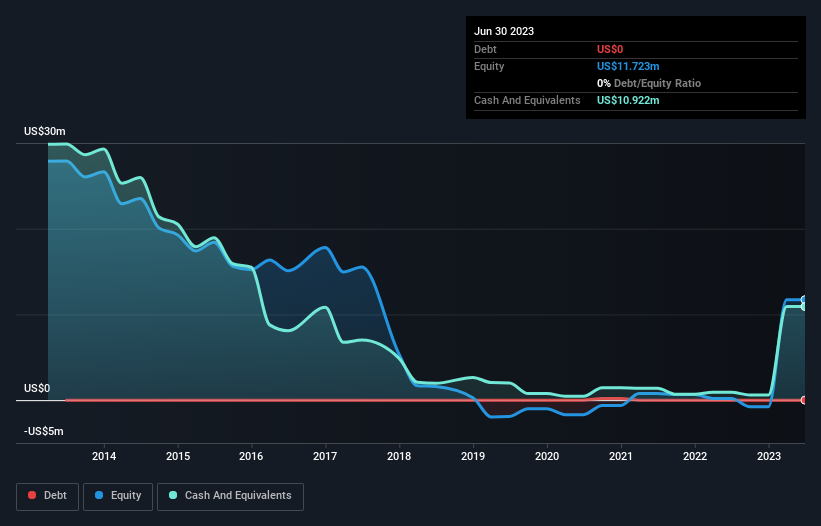The width and height of the screenshot is (821, 526).
Task: Click the -US$5m y-axis label
Action: 43,431
